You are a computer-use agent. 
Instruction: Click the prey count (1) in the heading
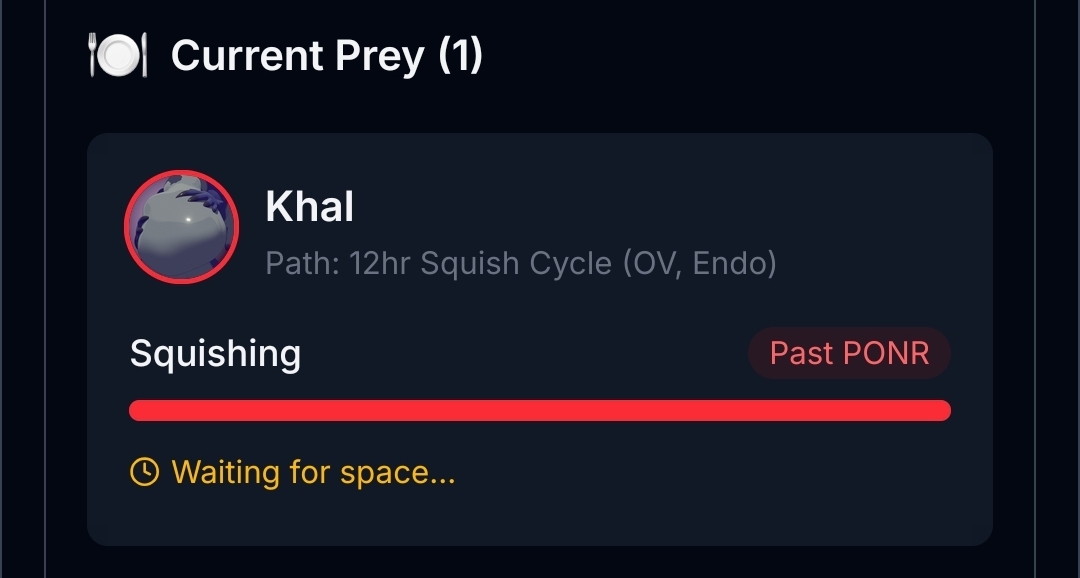(x=460, y=56)
